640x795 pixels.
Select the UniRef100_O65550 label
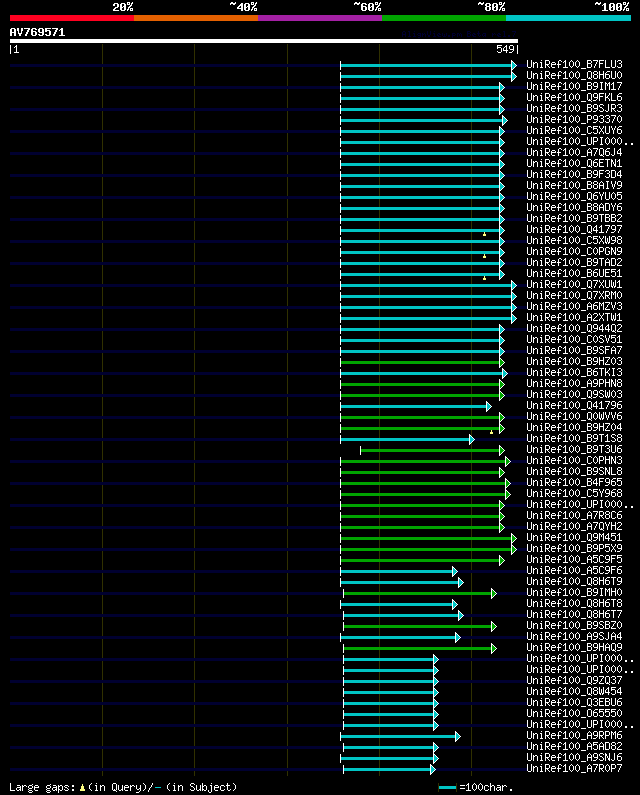click(x=574, y=713)
